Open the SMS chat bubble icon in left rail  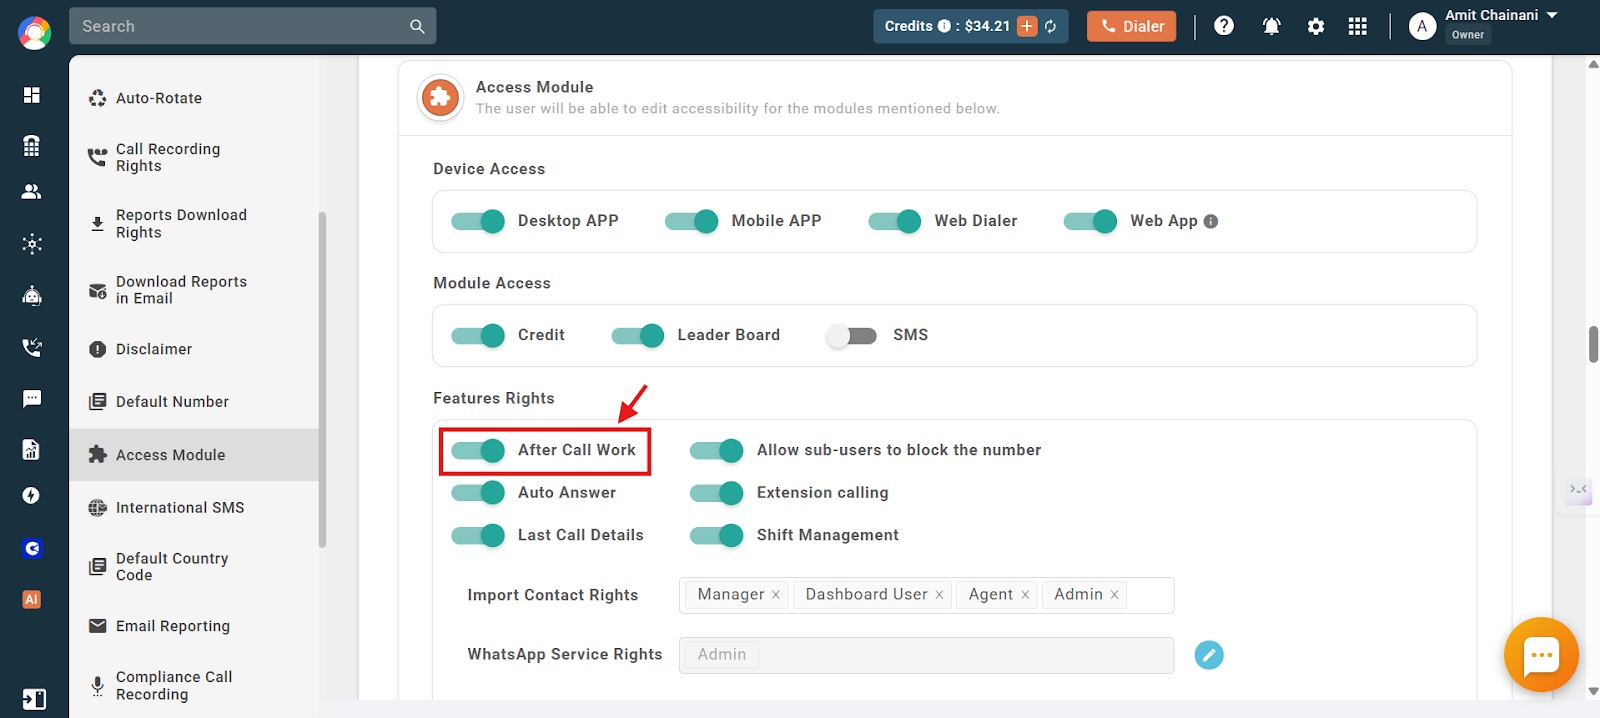click(x=32, y=399)
